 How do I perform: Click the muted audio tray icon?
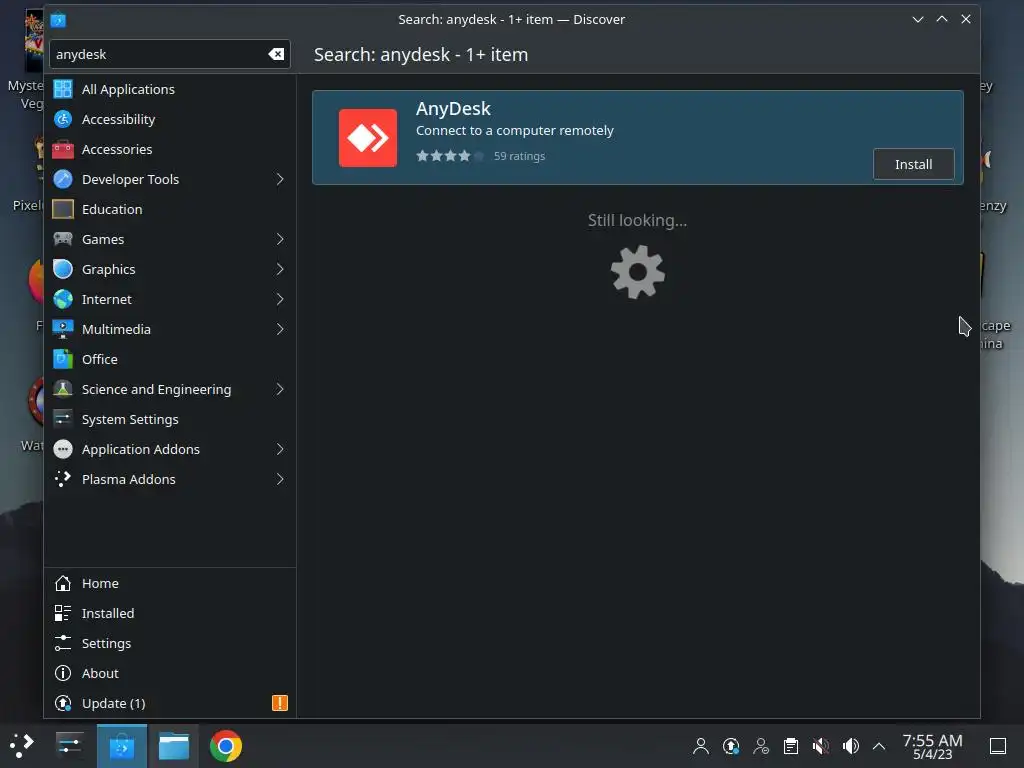pos(821,746)
